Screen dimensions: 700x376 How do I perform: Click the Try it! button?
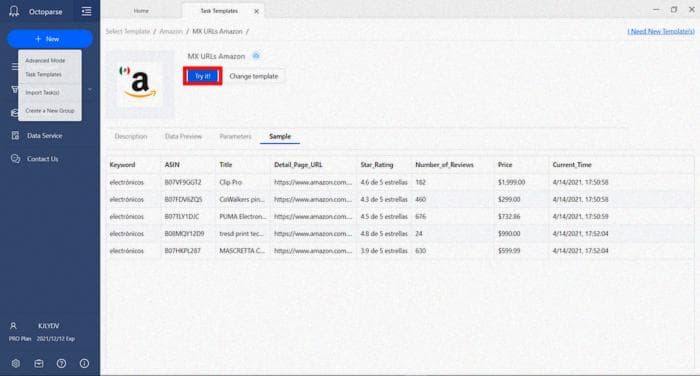pyautogui.click(x=202, y=76)
